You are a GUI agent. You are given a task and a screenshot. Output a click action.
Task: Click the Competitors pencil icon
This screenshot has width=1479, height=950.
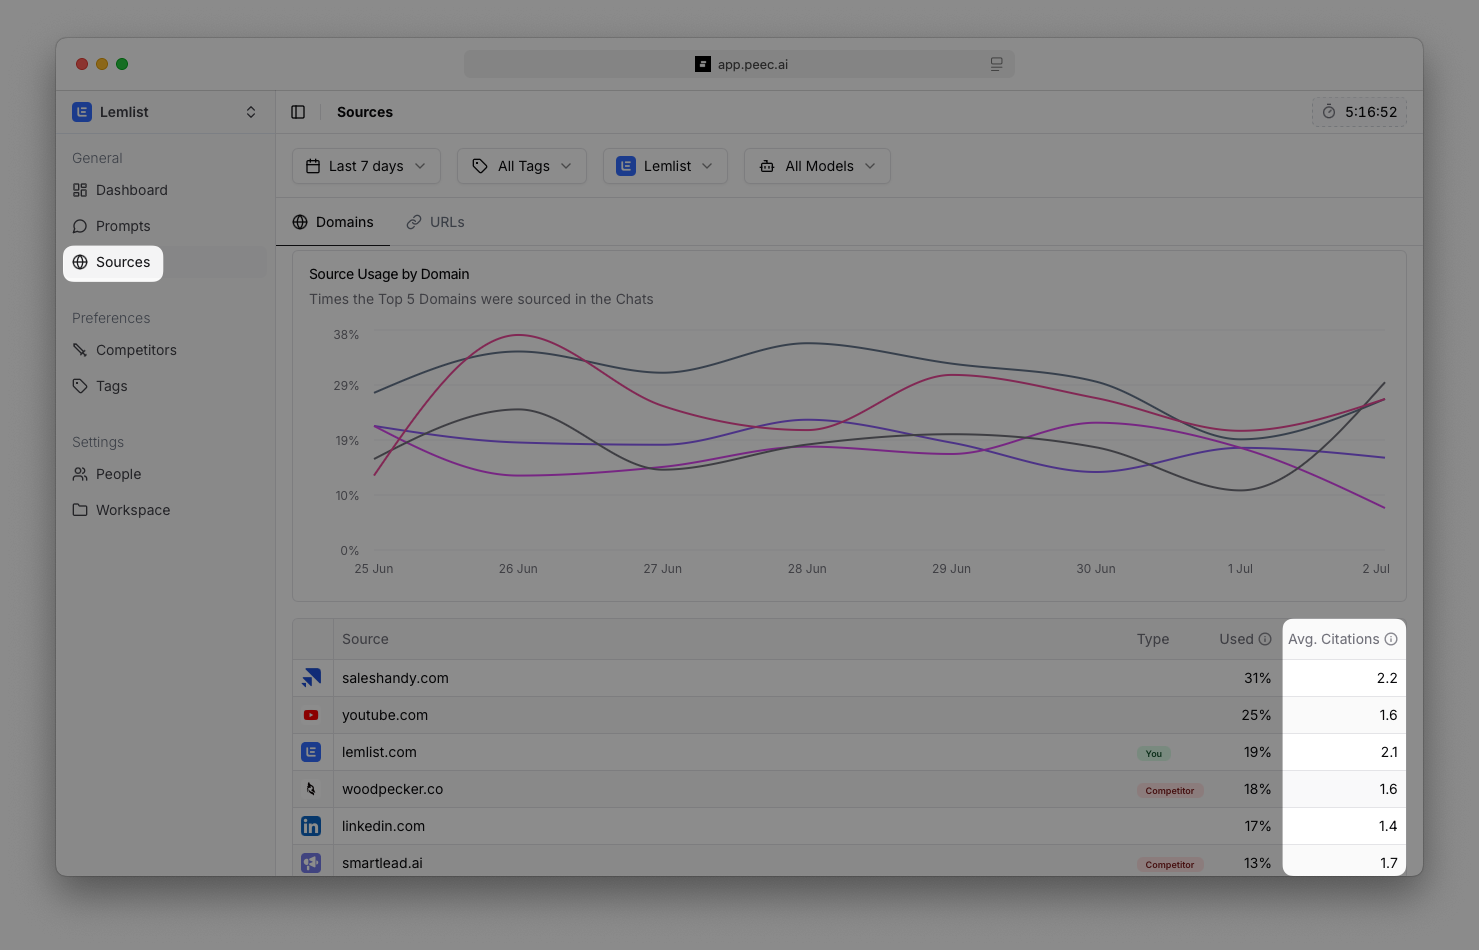pos(80,350)
